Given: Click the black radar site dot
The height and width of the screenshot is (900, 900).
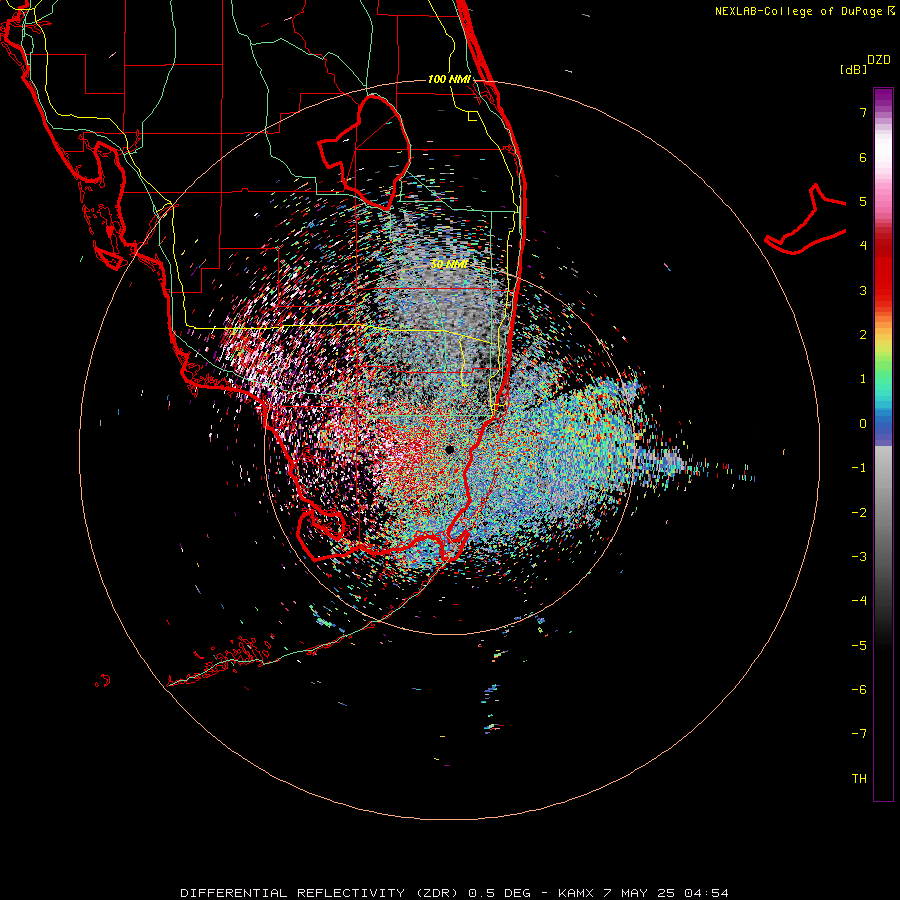Looking at the screenshot, I should [449, 449].
